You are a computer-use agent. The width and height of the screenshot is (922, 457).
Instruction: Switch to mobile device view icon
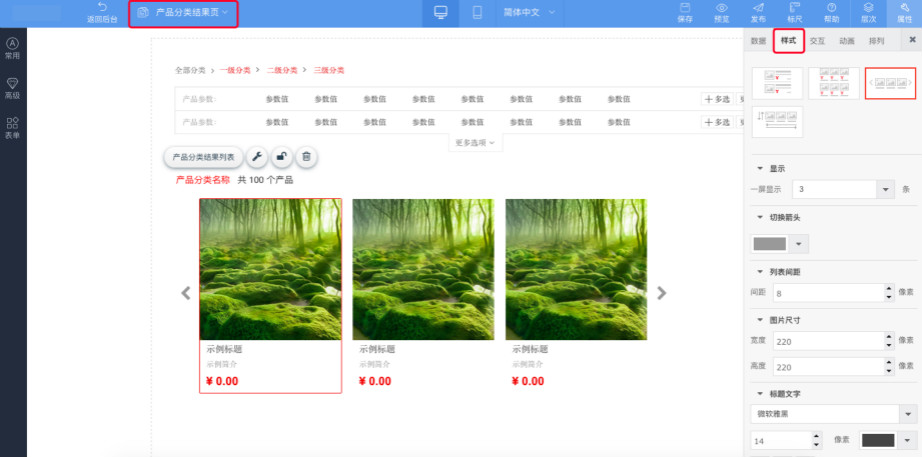click(x=477, y=13)
